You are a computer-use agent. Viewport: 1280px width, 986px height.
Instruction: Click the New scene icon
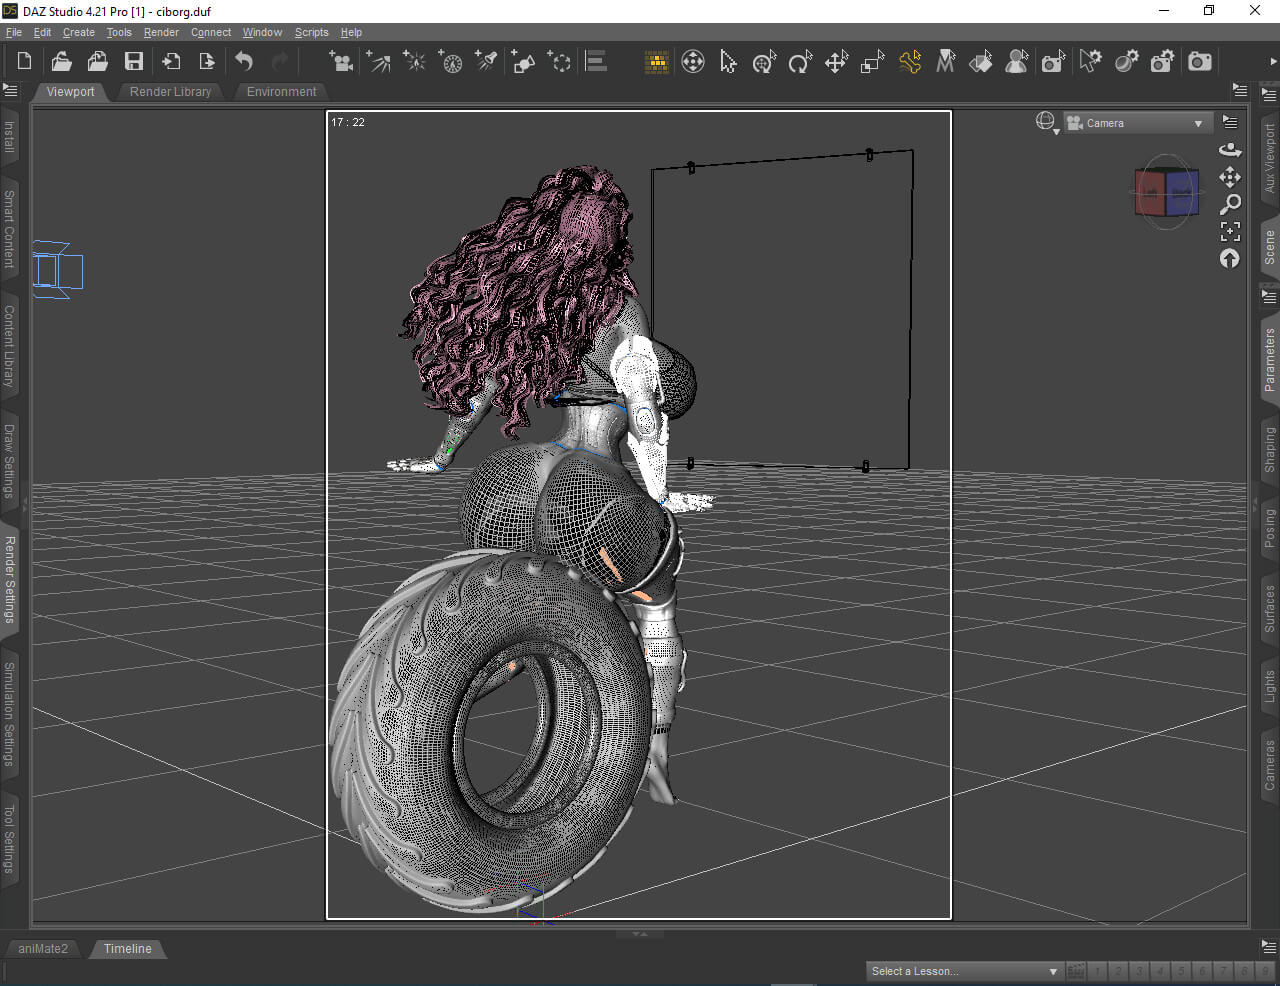(25, 62)
